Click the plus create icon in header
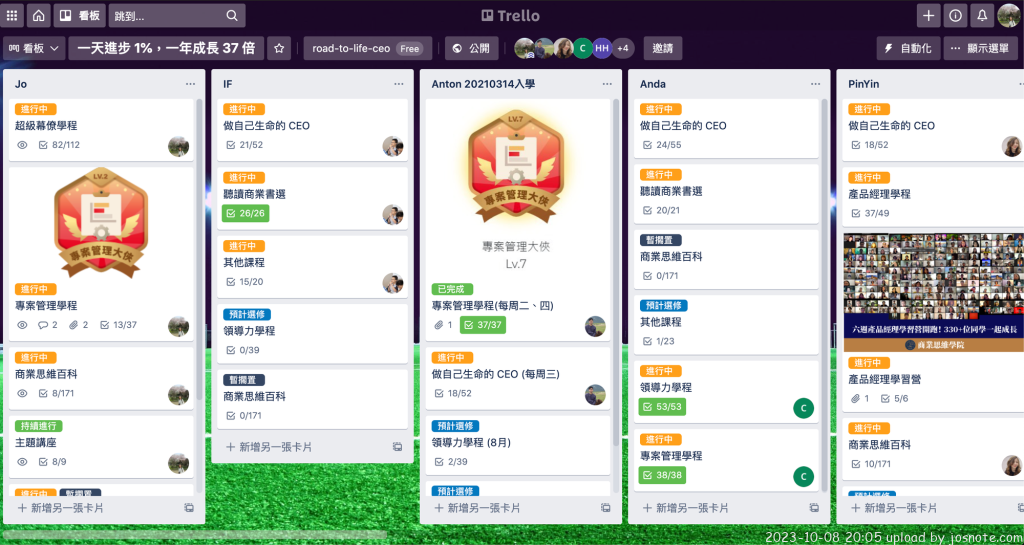This screenshot has width=1024, height=545. click(x=928, y=16)
